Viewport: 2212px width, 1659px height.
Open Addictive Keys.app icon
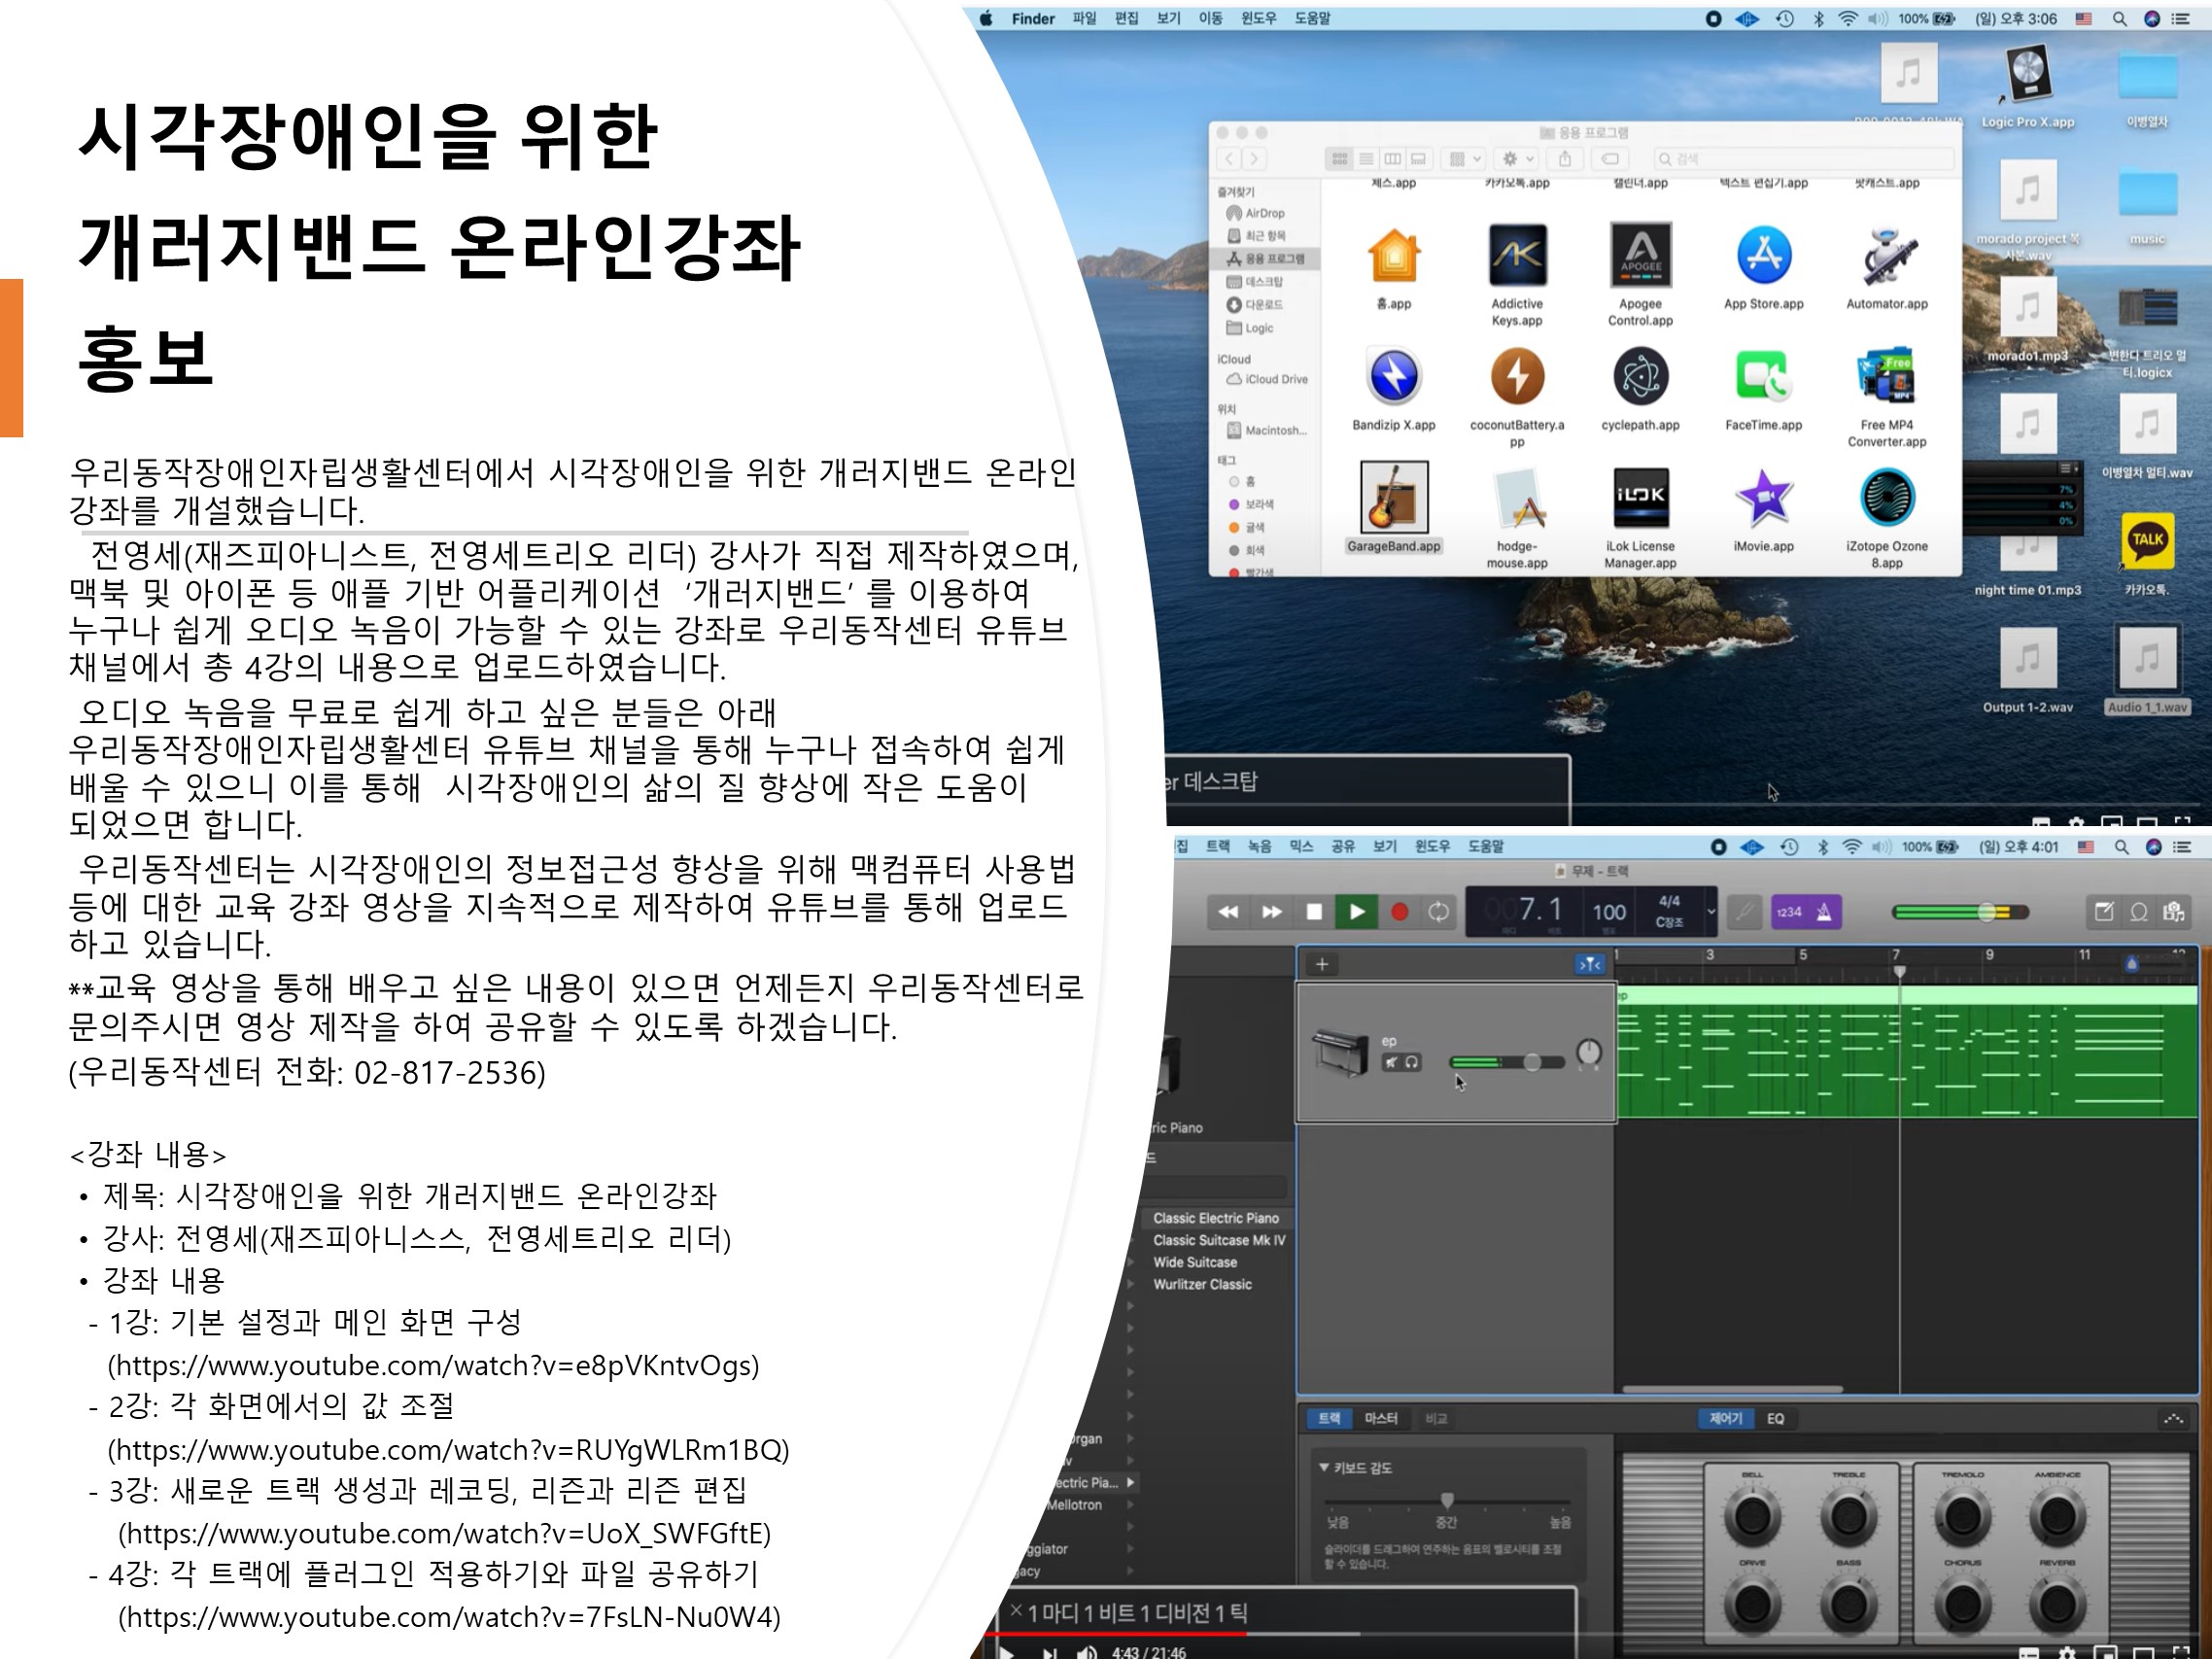tap(1517, 255)
